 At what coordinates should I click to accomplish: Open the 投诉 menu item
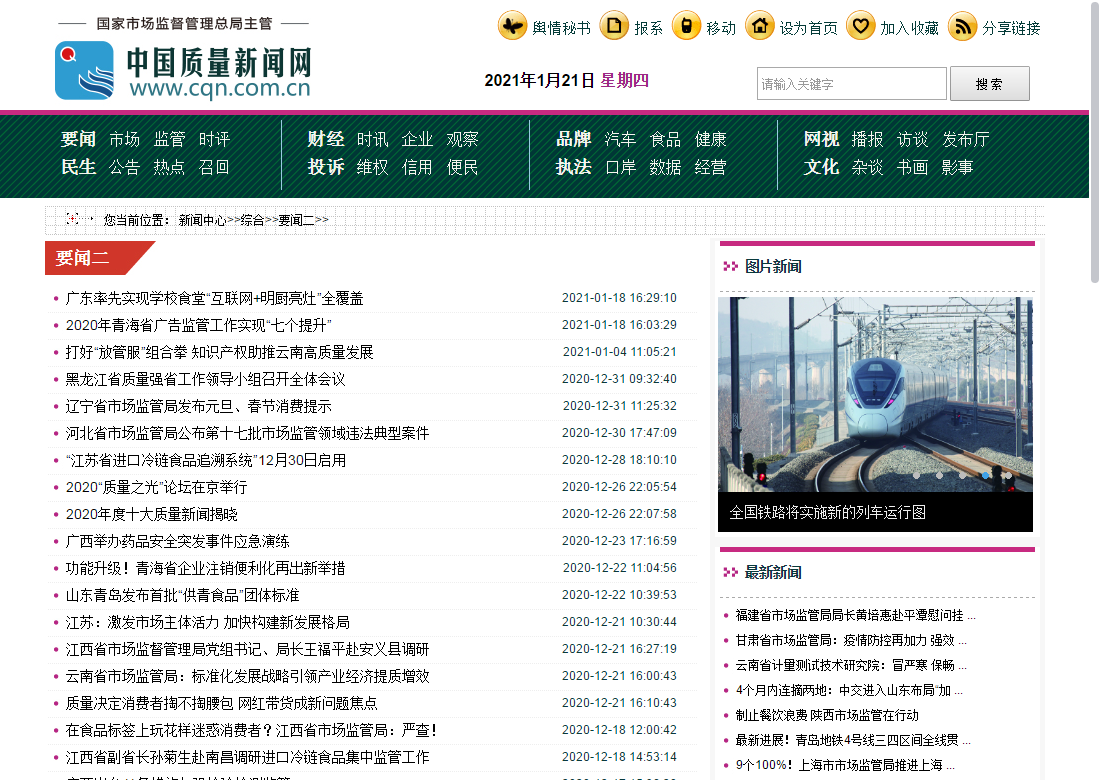(326, 167)
